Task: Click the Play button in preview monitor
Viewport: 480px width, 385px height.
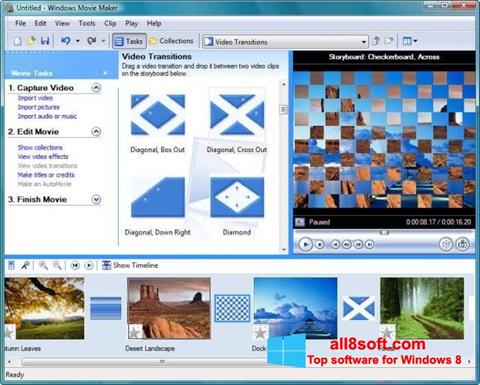Action: (305, 244)
